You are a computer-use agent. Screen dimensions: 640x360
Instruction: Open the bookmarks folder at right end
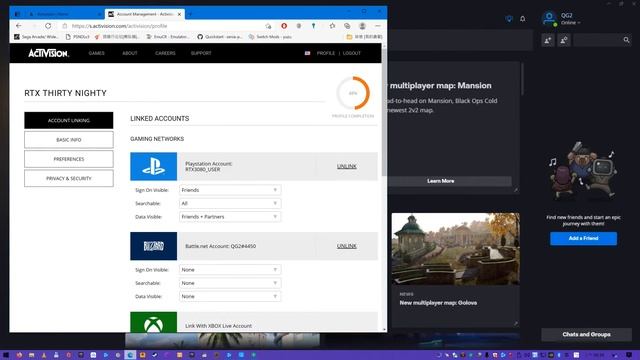[x=364, y=37]
